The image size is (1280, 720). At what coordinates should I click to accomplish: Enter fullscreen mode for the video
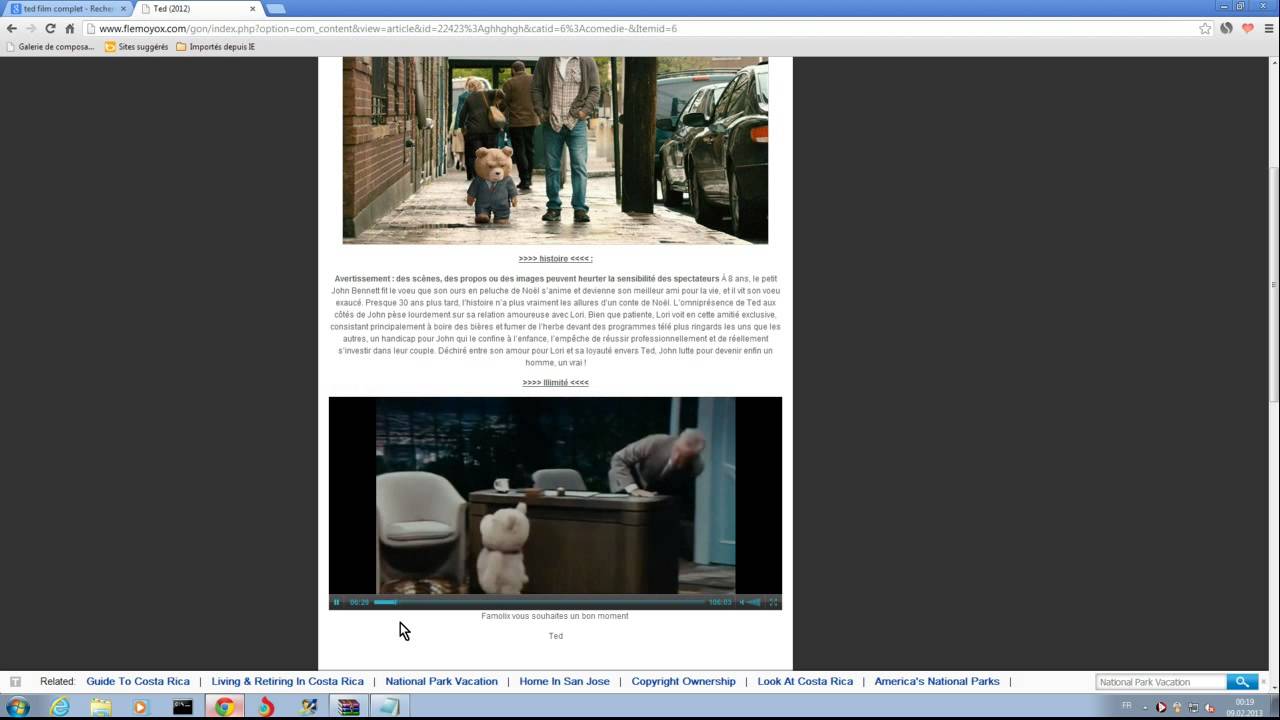[773, 602]
